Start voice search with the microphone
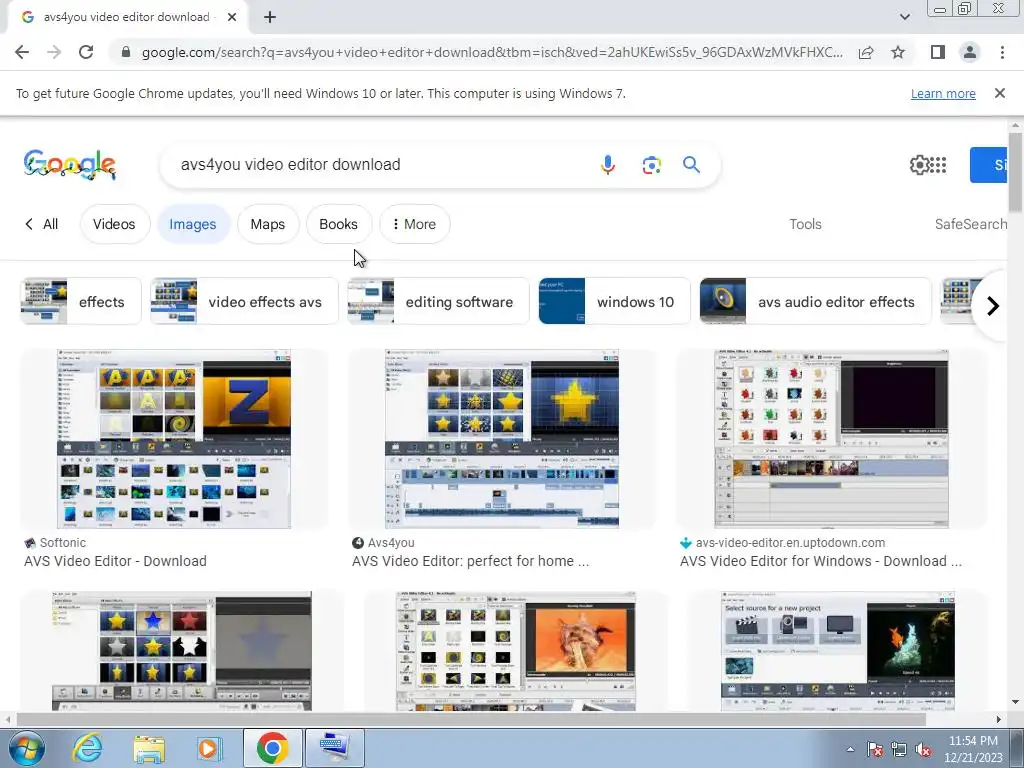 pos(607,165)
